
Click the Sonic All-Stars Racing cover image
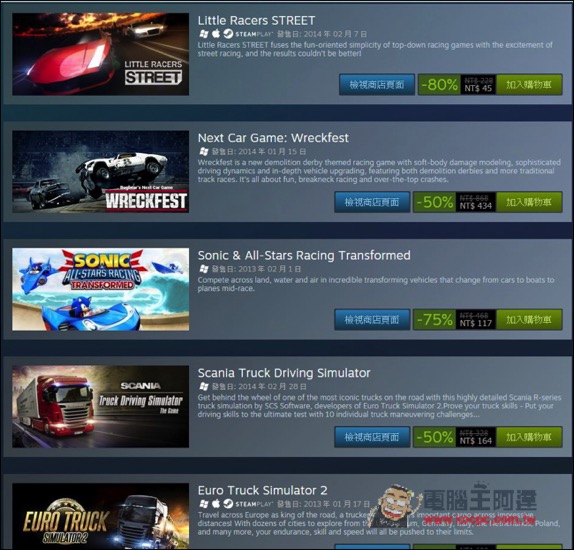101,289
